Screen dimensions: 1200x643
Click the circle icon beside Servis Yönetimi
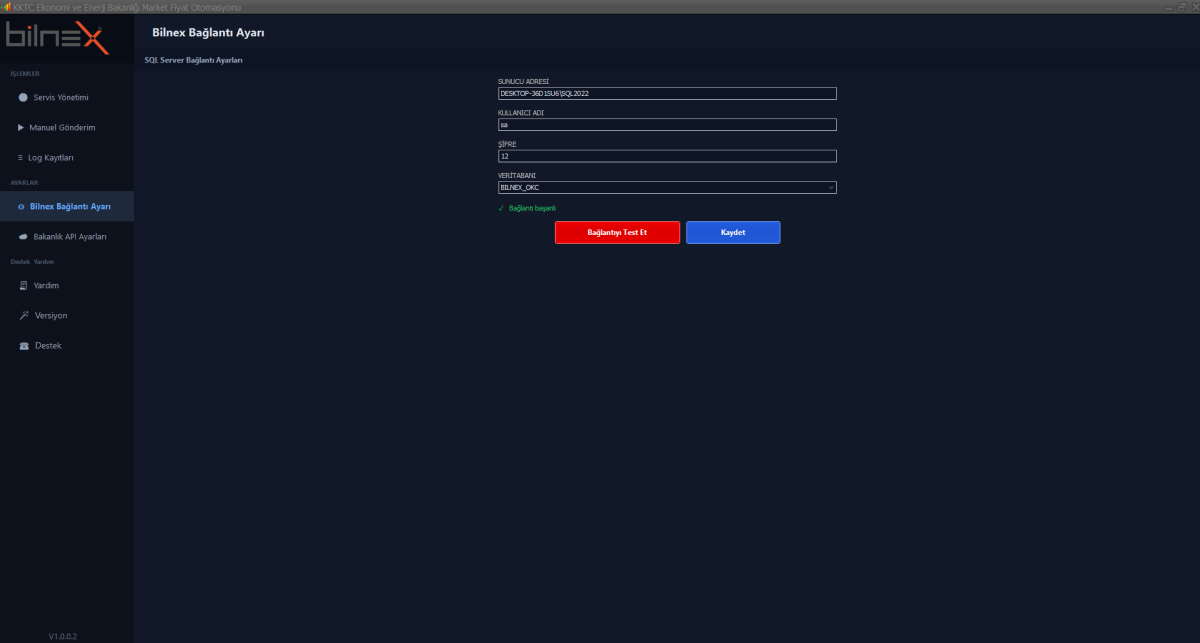[x=23, y=97]
